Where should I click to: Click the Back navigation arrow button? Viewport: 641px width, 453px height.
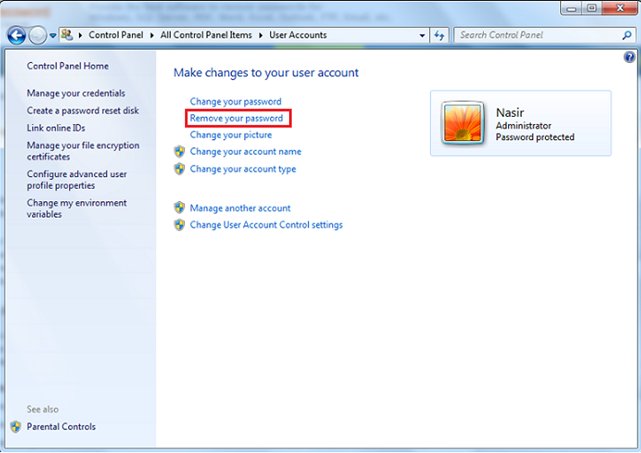16,36
